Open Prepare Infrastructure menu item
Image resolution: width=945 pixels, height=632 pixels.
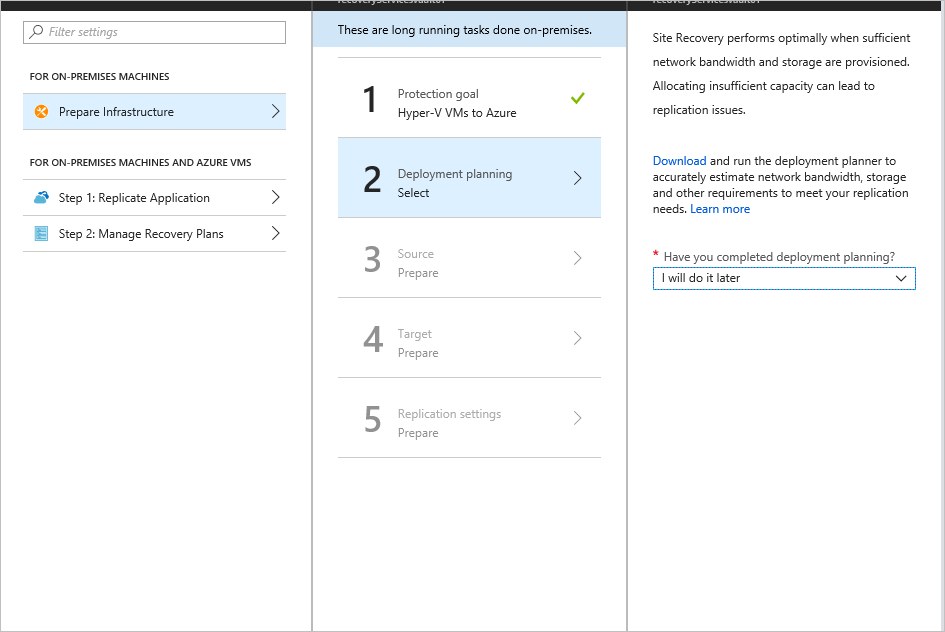pyautogui.click(x=154, y=111)
